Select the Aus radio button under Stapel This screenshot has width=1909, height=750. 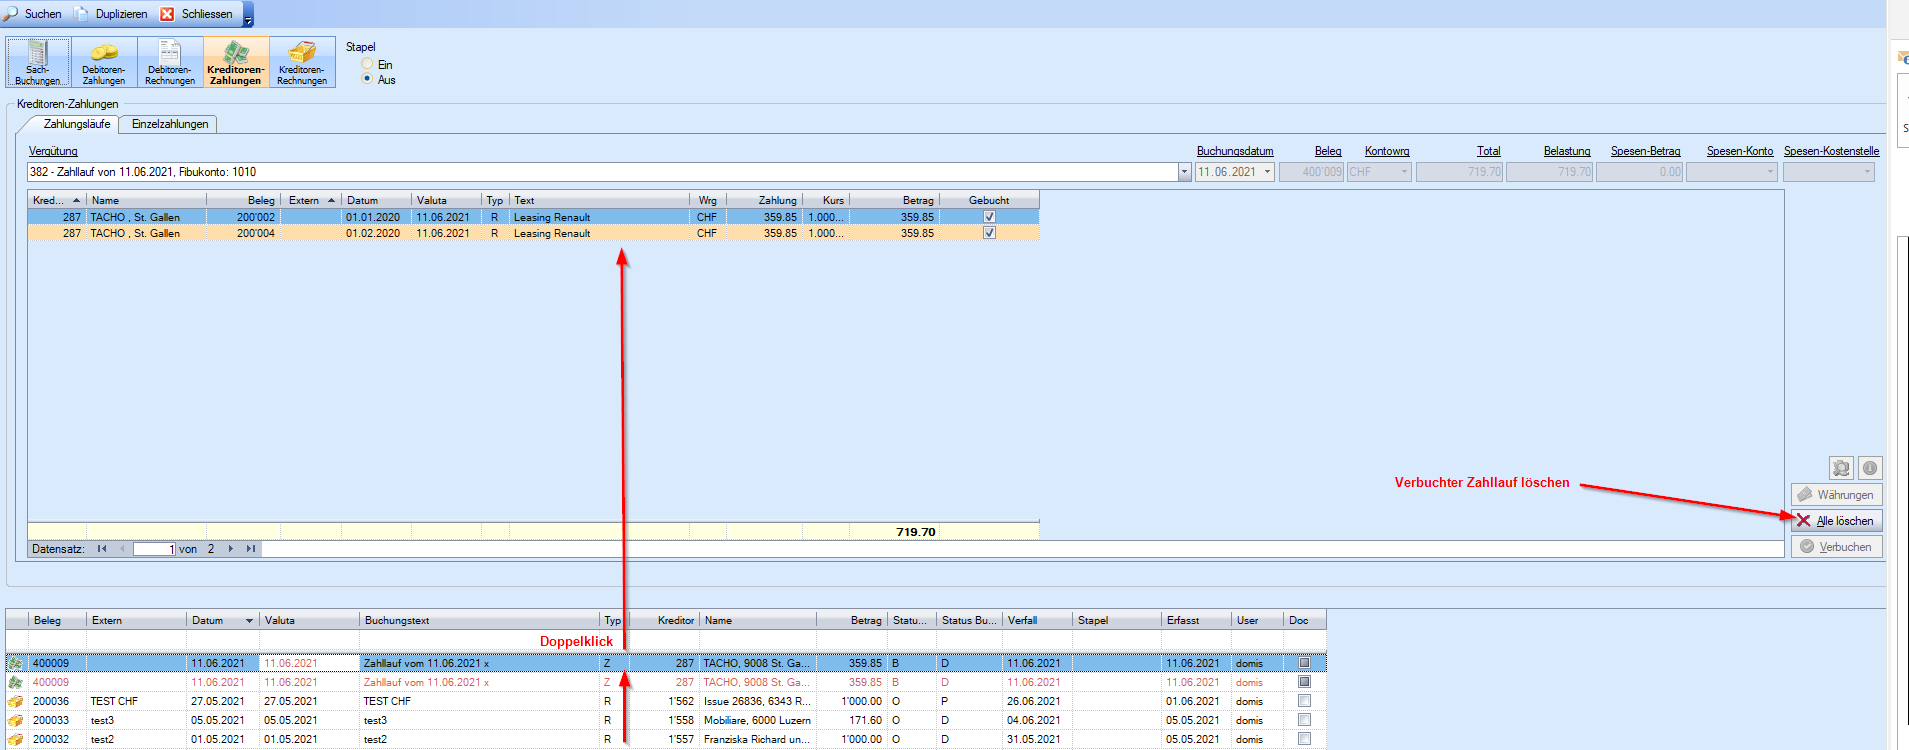click(368, 79)
